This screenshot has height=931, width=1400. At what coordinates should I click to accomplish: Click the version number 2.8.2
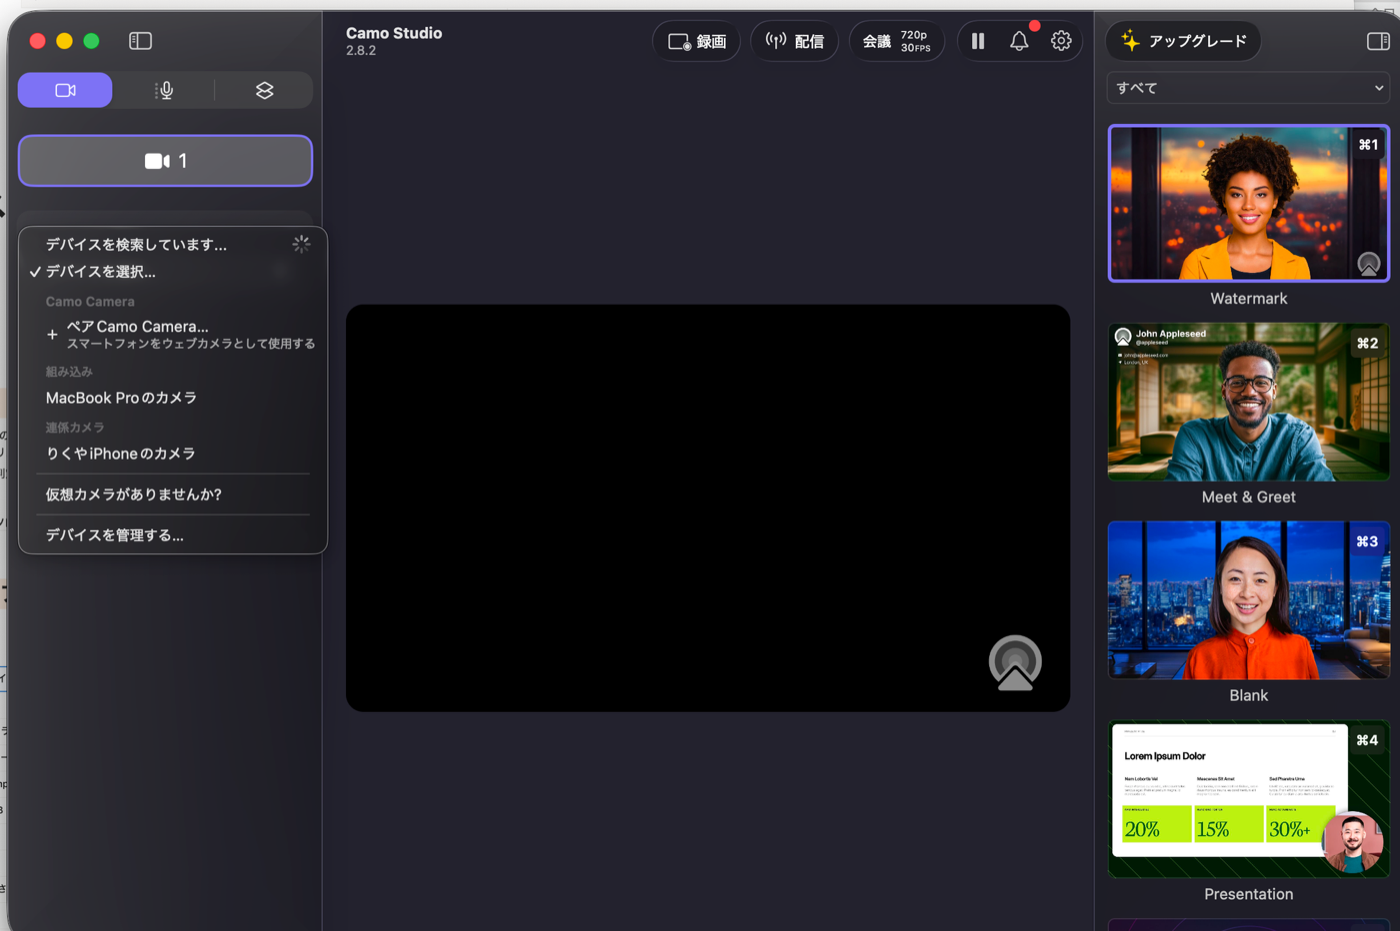pos(361,51)
